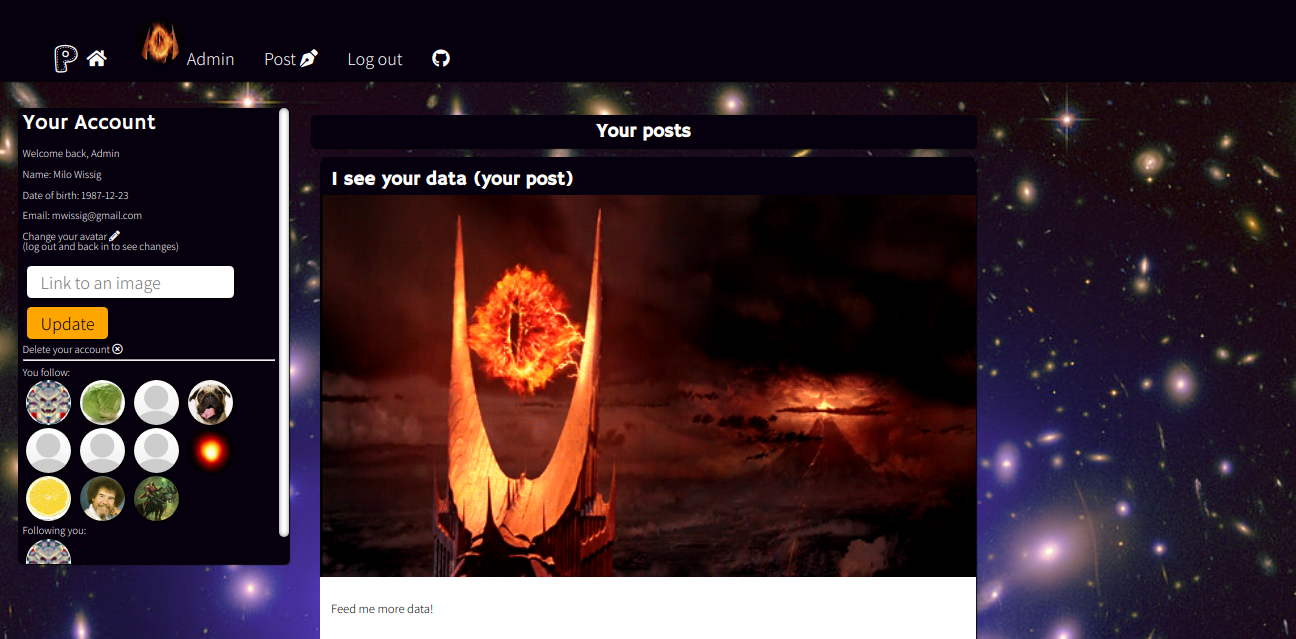Viewport: 1296px width, 639px height.
Task: Click the pencil icon to change avatar
Action: (x=115, y=236)
